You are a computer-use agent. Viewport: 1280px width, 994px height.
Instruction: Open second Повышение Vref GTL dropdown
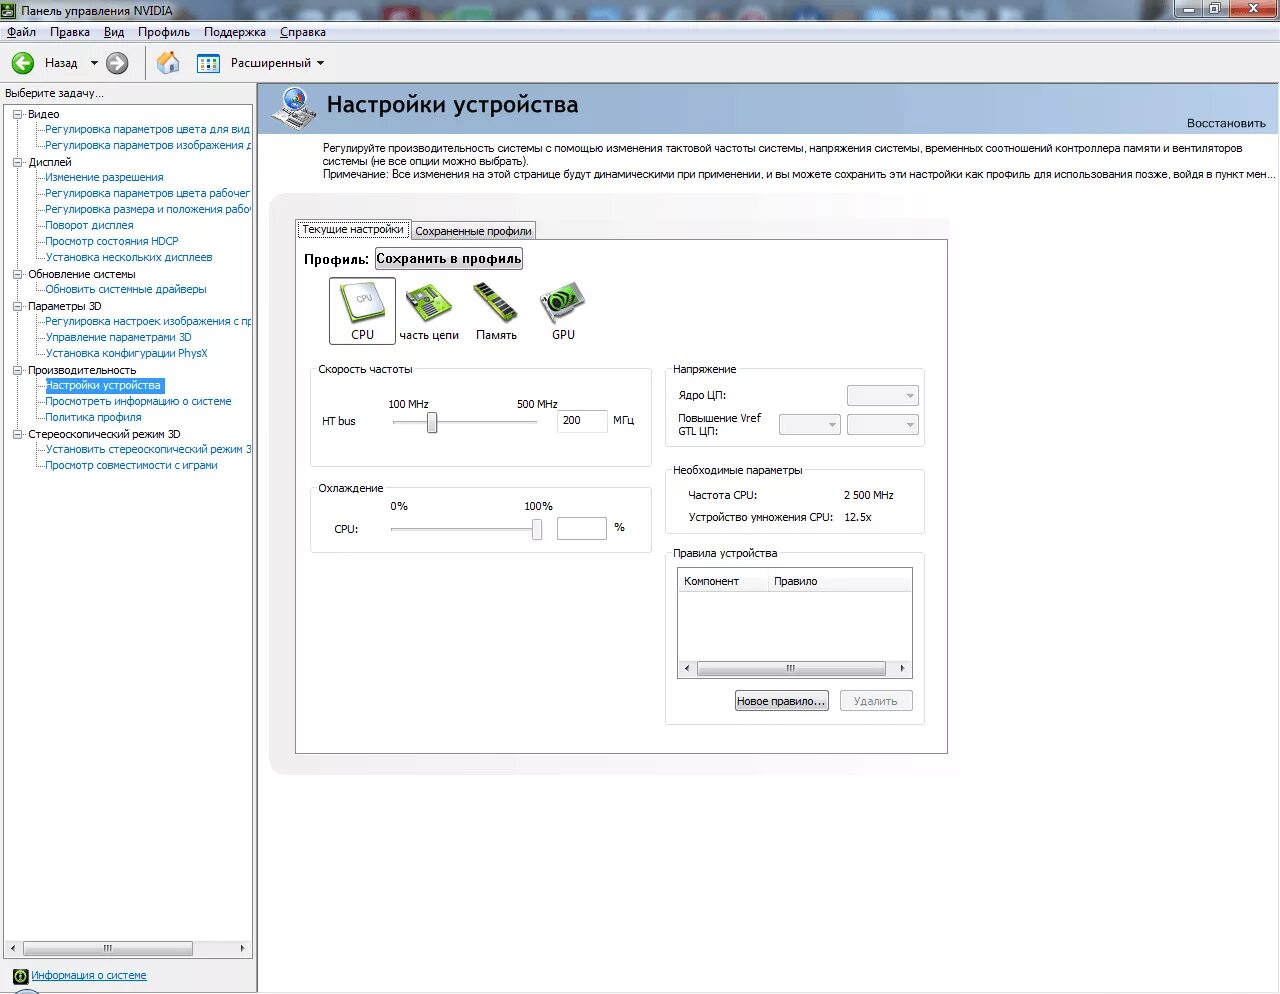pos(882,425)
